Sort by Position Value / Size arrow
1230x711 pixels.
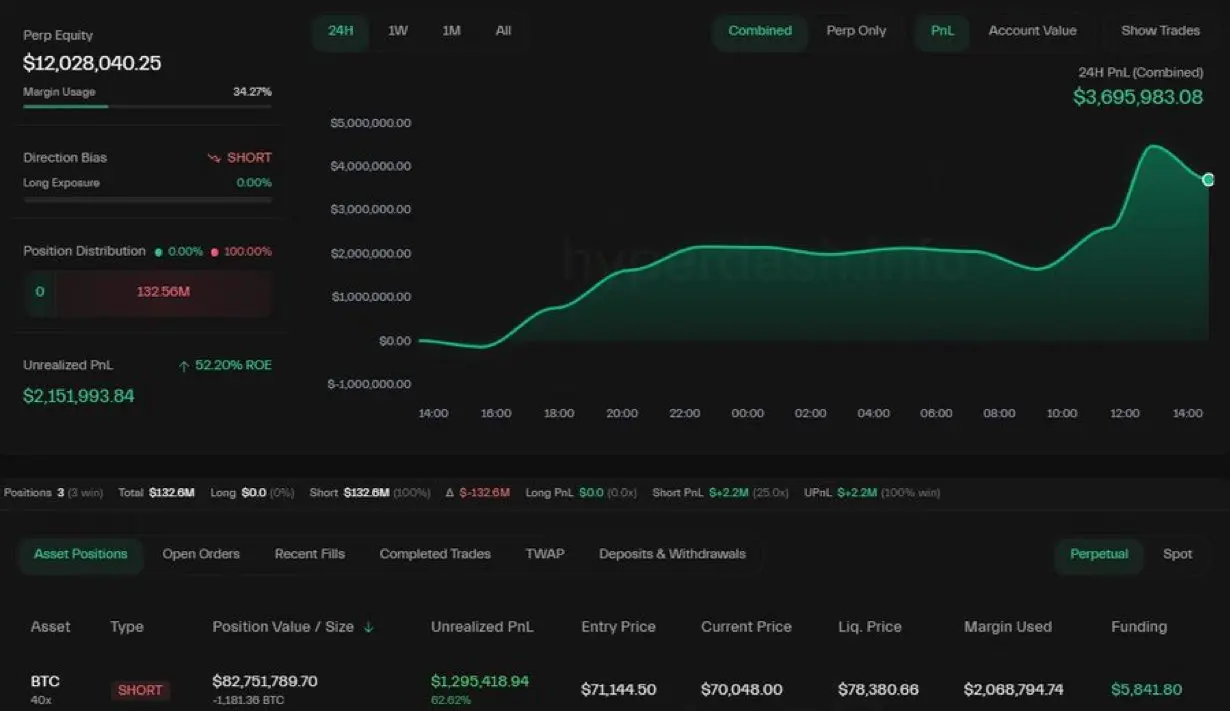pos(368,628)
